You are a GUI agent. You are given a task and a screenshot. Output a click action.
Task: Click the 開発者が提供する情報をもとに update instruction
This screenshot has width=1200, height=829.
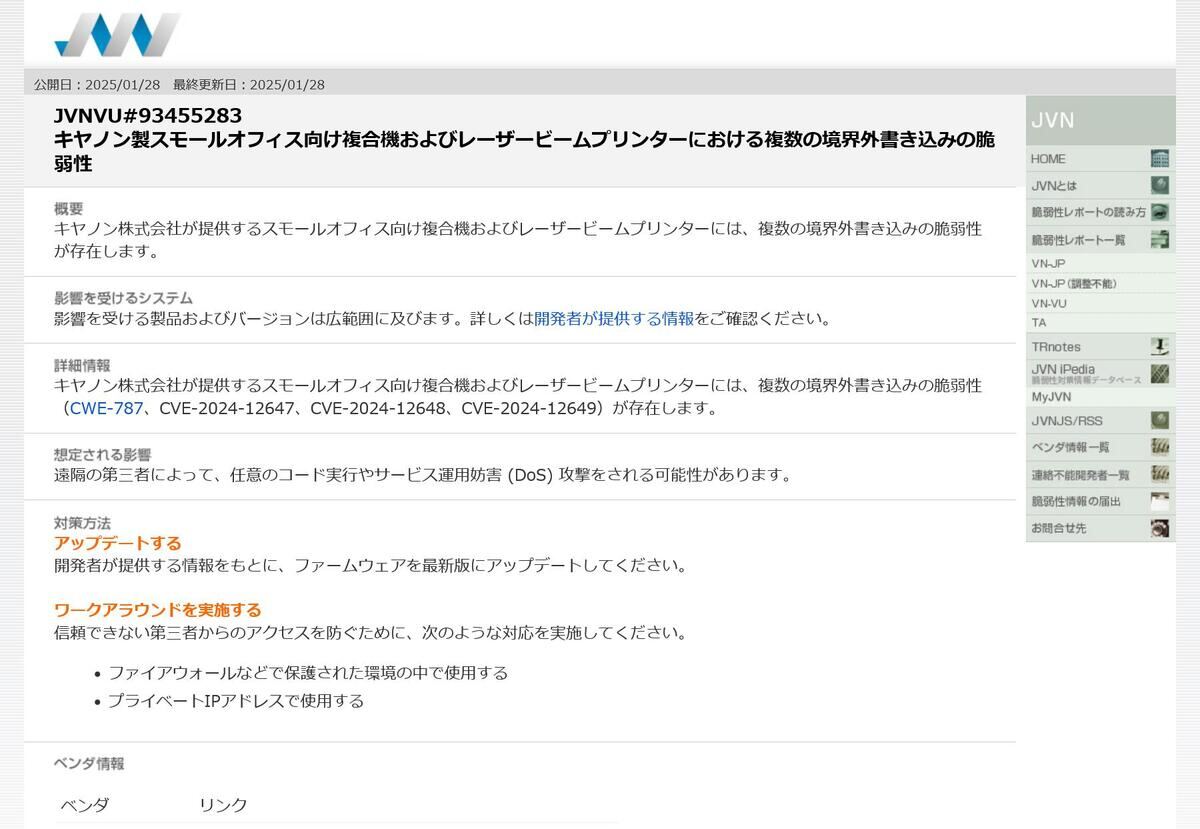point(371,566)
